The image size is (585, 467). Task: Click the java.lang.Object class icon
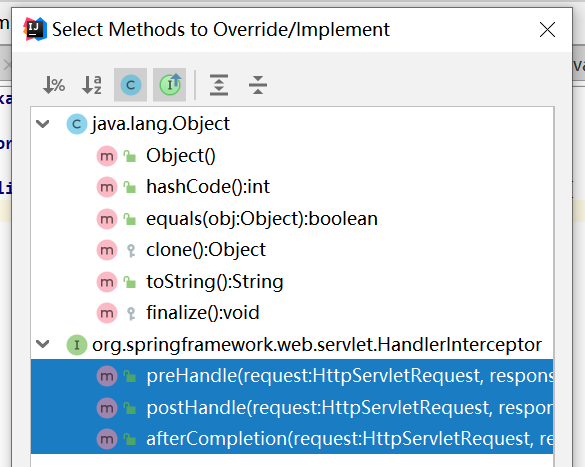[77, 124]
